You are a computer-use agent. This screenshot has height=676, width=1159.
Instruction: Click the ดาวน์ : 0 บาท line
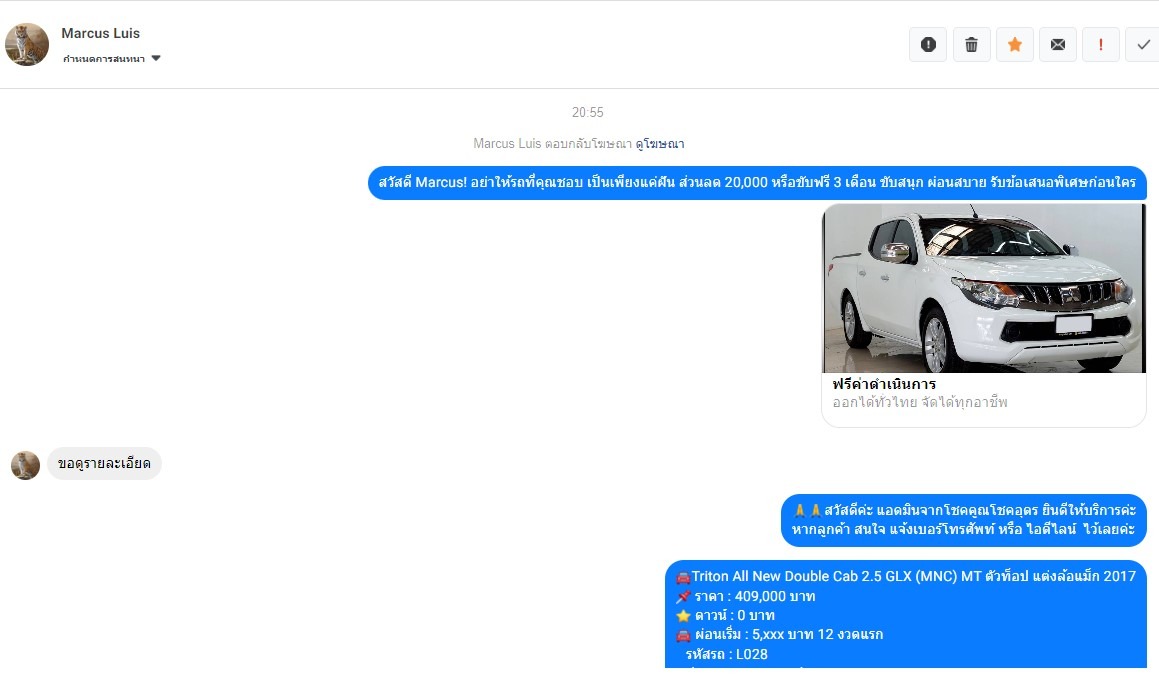[x=725, y=615]
